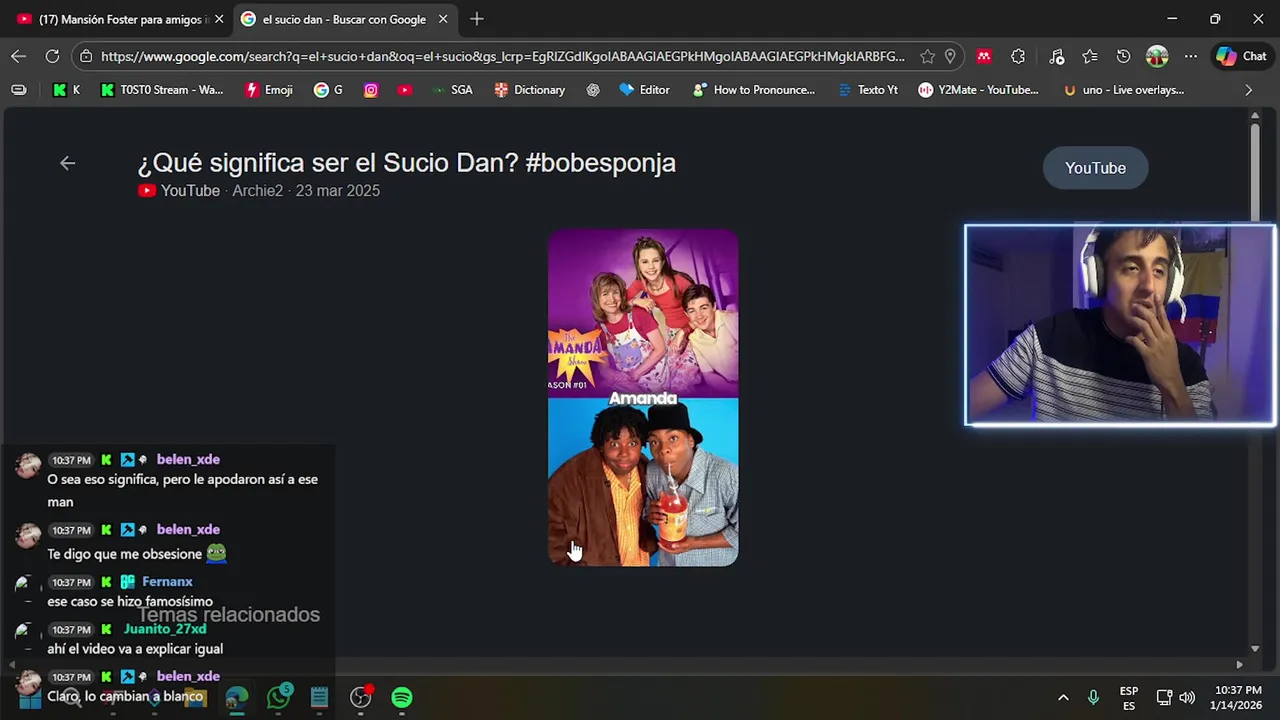Click the lock icon in the address bar
The height and width of the screenshot is (720, 1280).
point(87,57)
